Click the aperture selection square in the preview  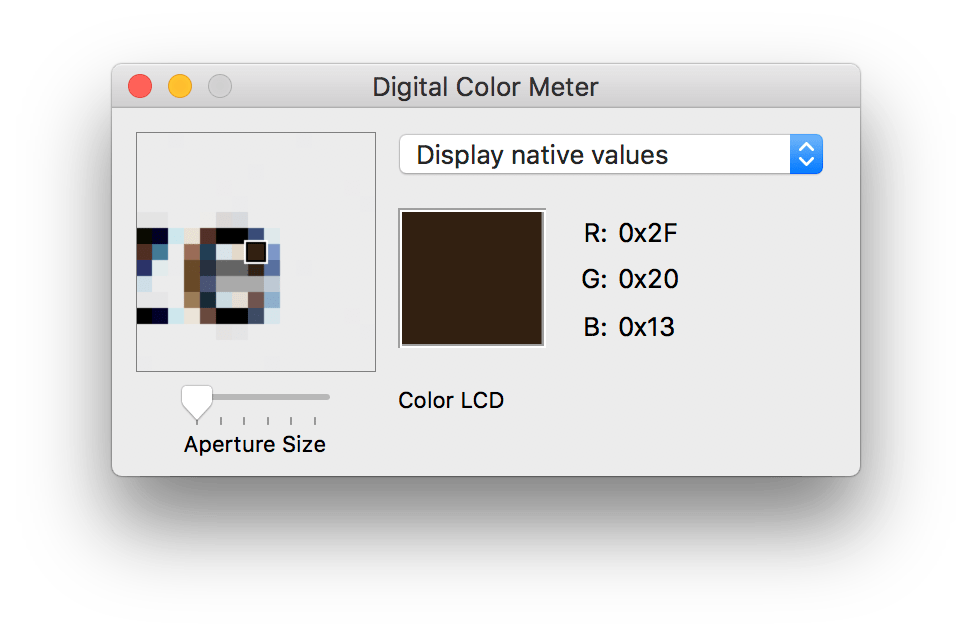[x=255, y=251]
